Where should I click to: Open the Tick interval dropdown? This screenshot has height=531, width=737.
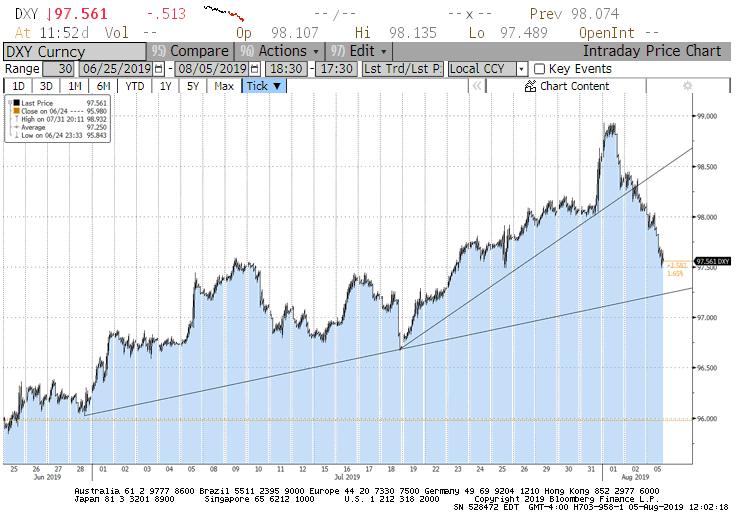264,86
